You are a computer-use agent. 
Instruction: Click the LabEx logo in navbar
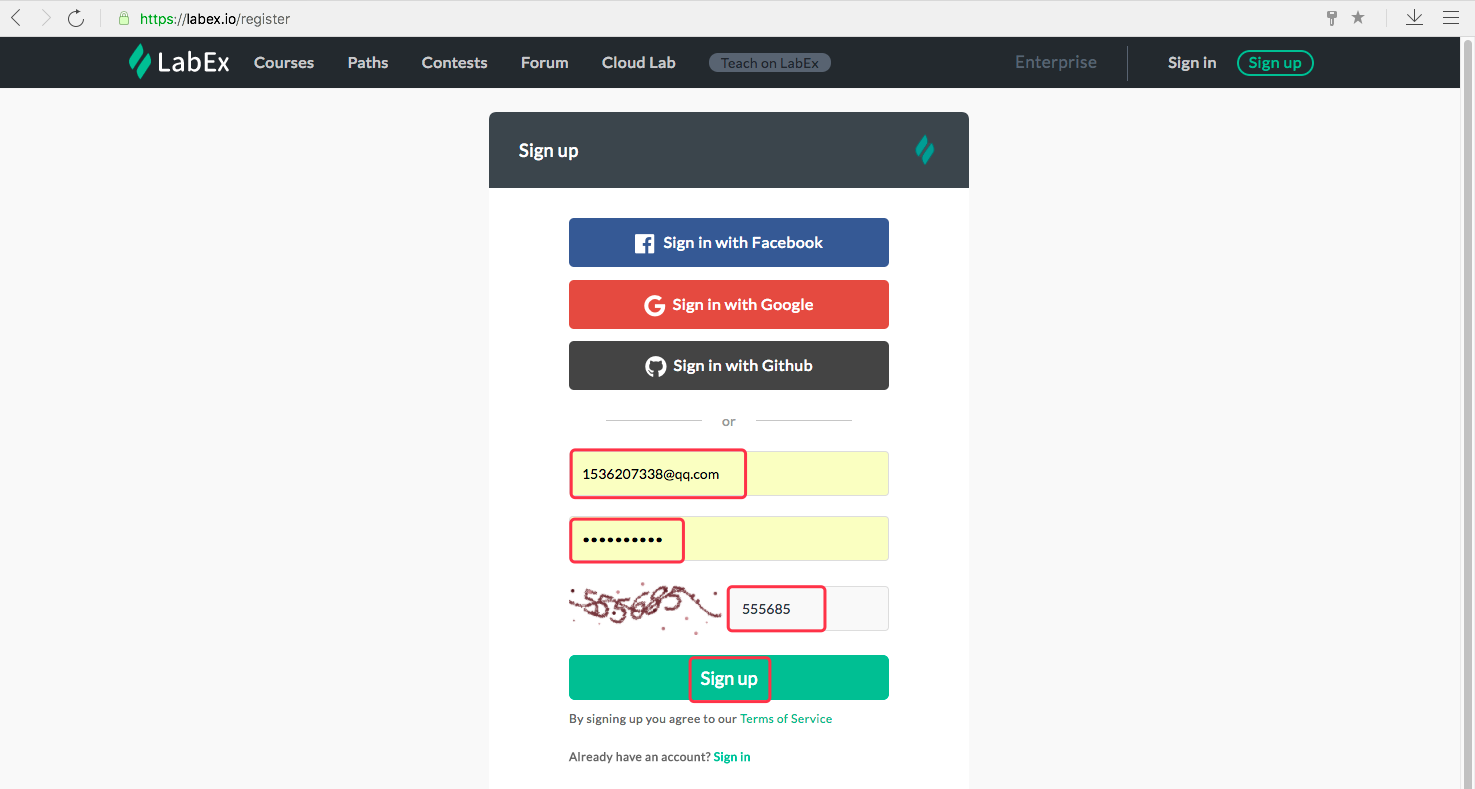pos(179,62)
